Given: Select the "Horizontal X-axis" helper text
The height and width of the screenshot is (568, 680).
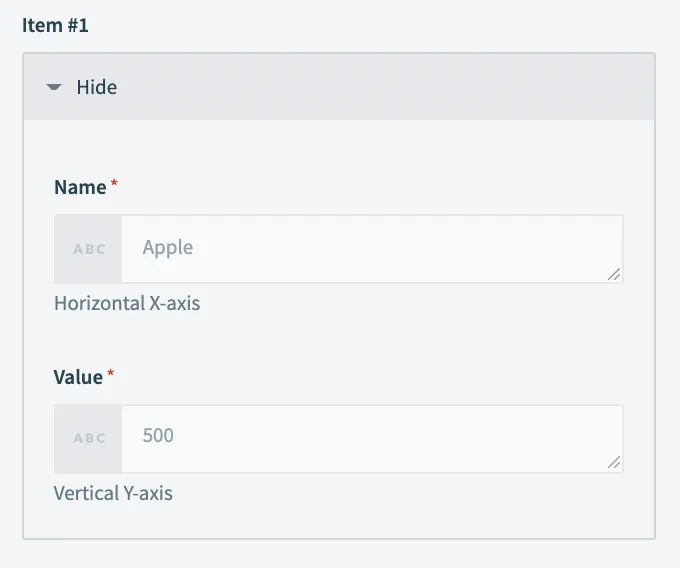Looking at the screenshot, I should (127, 303).
